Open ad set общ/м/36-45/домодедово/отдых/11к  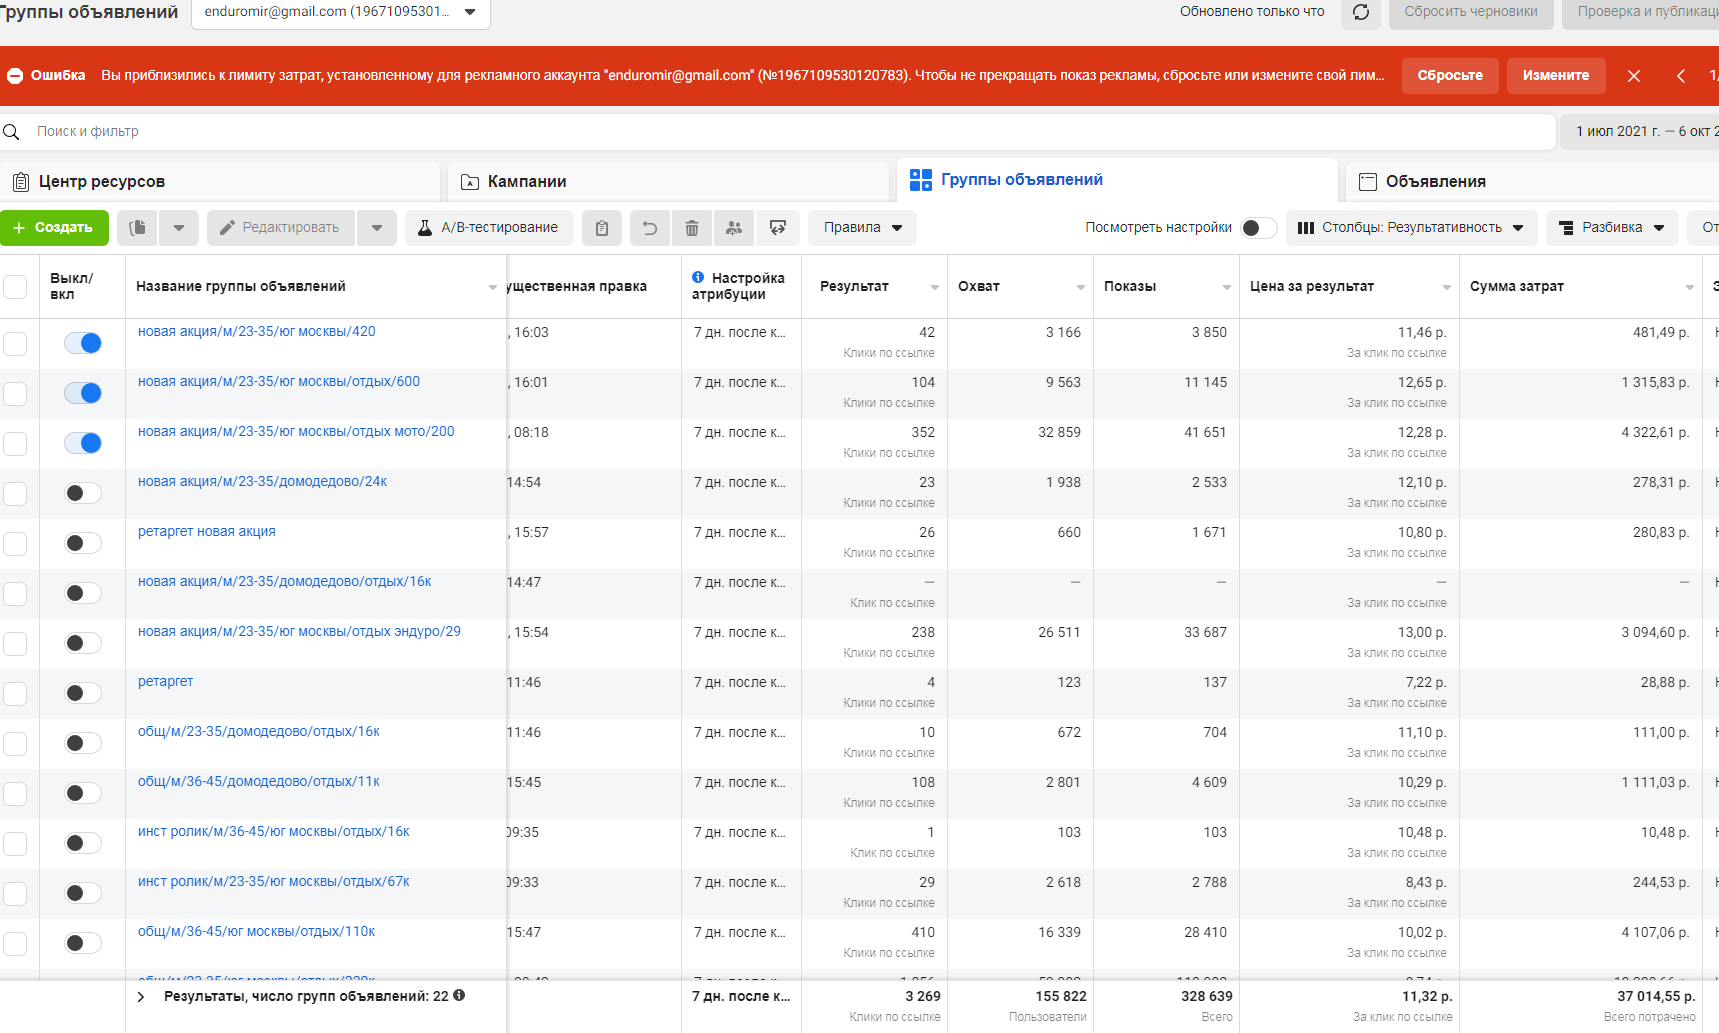click(258, 782)
